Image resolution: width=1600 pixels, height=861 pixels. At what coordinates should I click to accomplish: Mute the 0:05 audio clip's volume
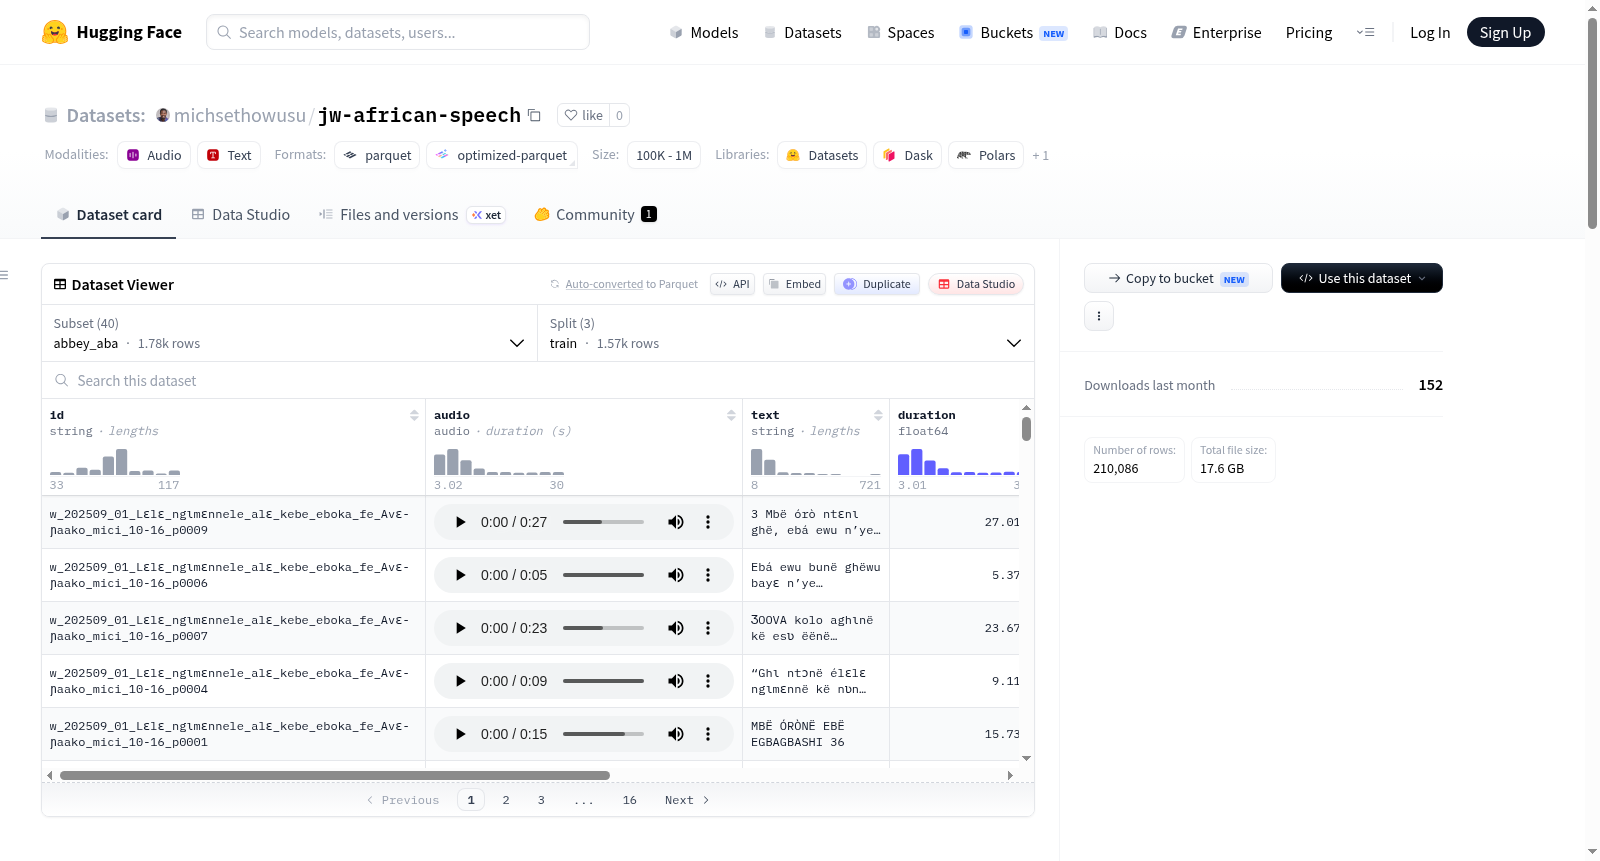(x=676, y=575)
